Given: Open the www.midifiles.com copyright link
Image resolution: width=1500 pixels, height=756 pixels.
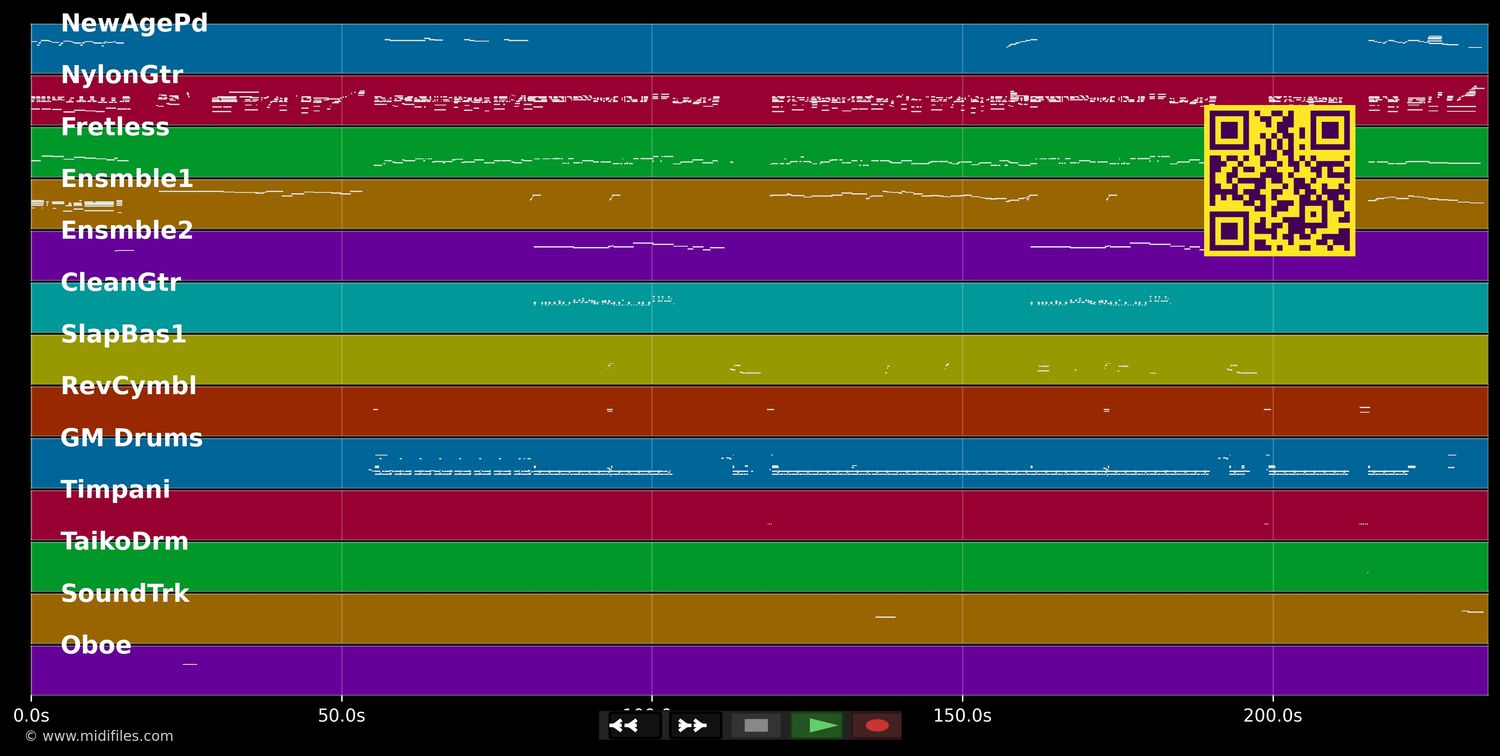Looking at the screenshot, I should pos(98,737).
